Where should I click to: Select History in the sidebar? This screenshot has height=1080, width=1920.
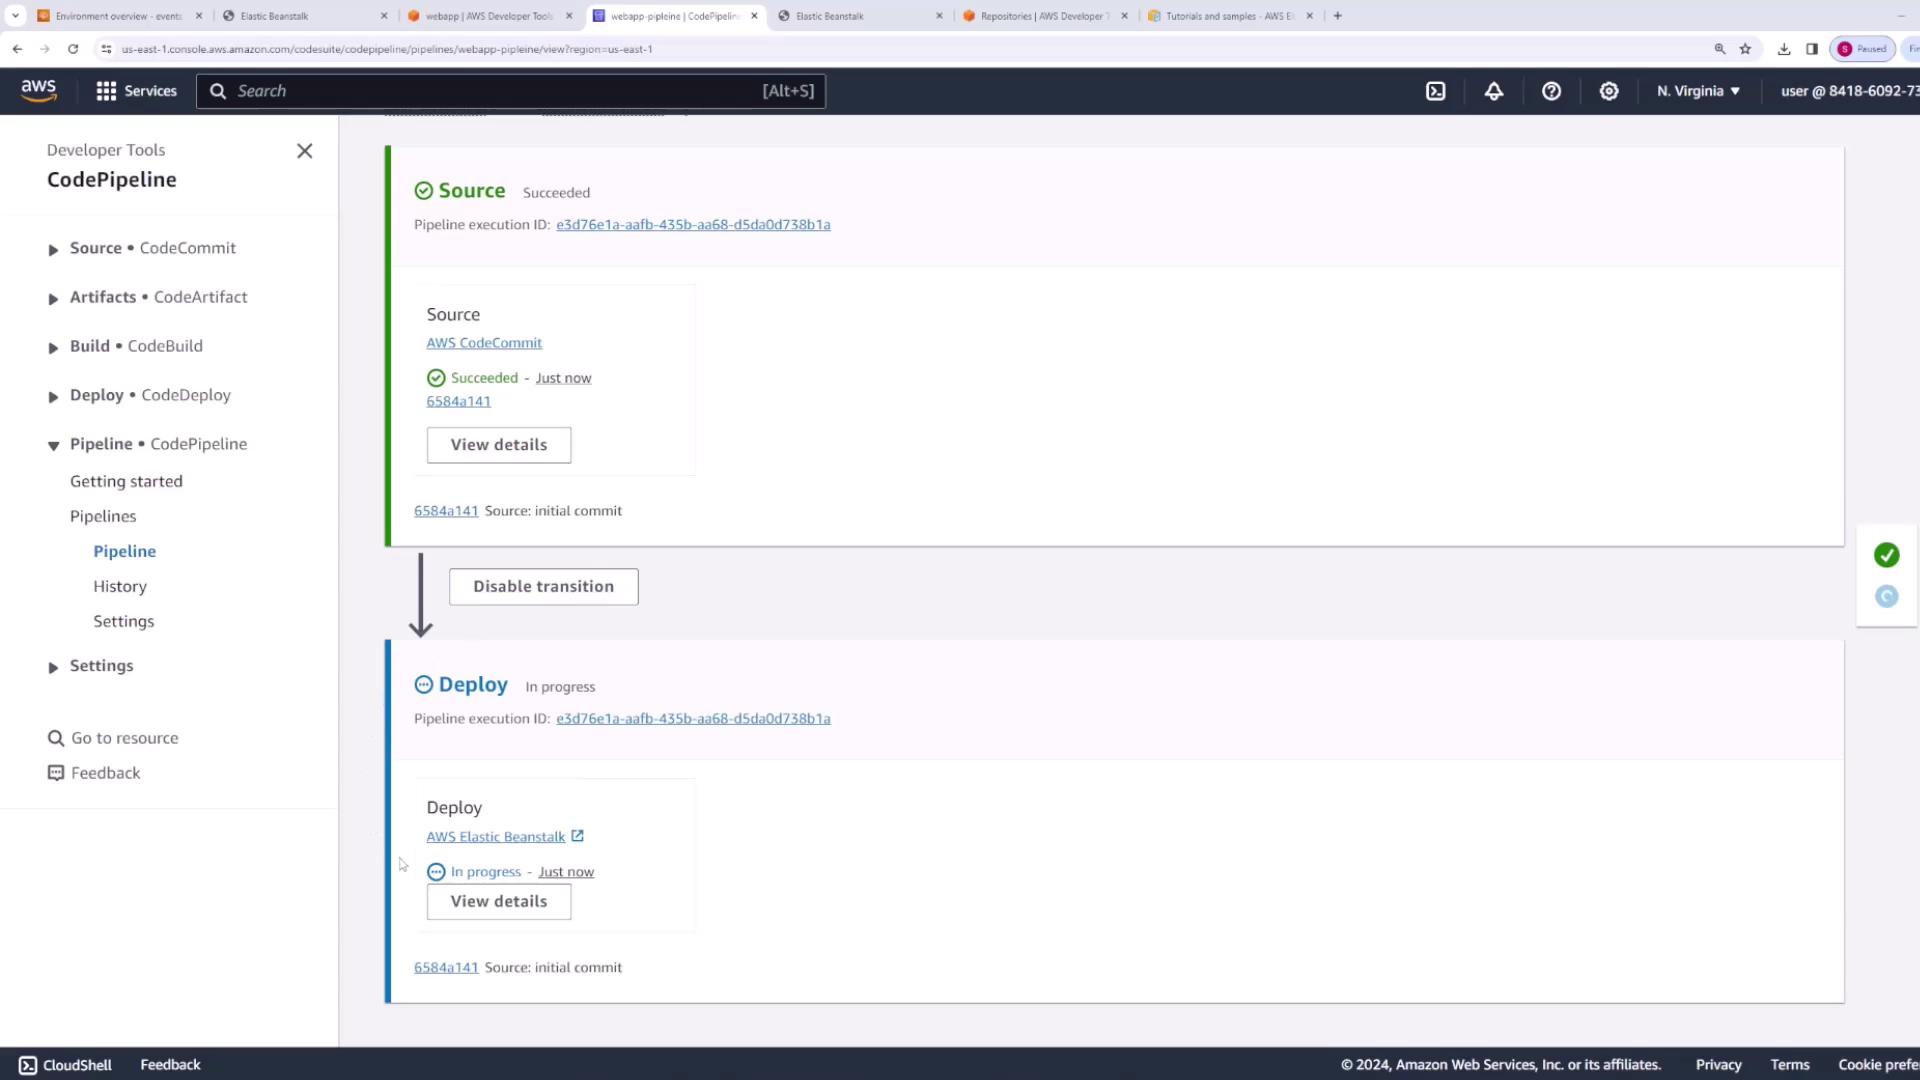(x=120, y=586)
